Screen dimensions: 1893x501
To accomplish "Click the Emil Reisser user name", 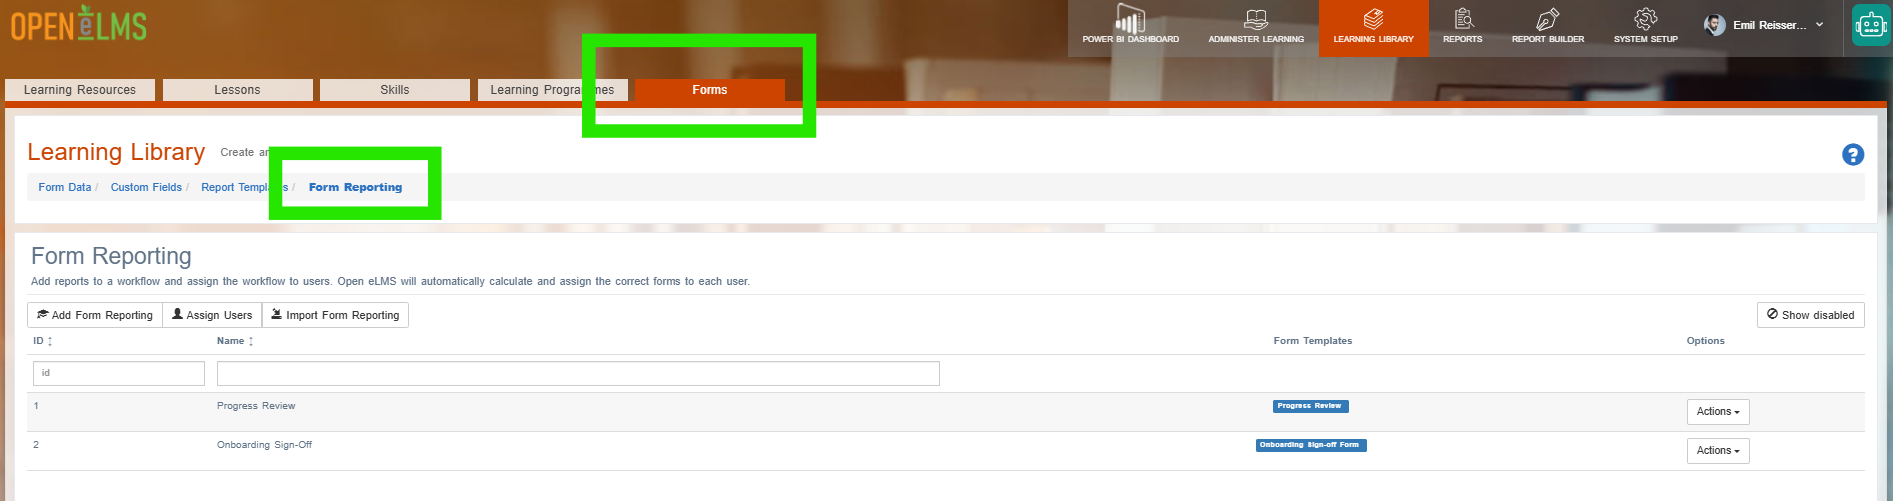I will tap(1769, 25).
